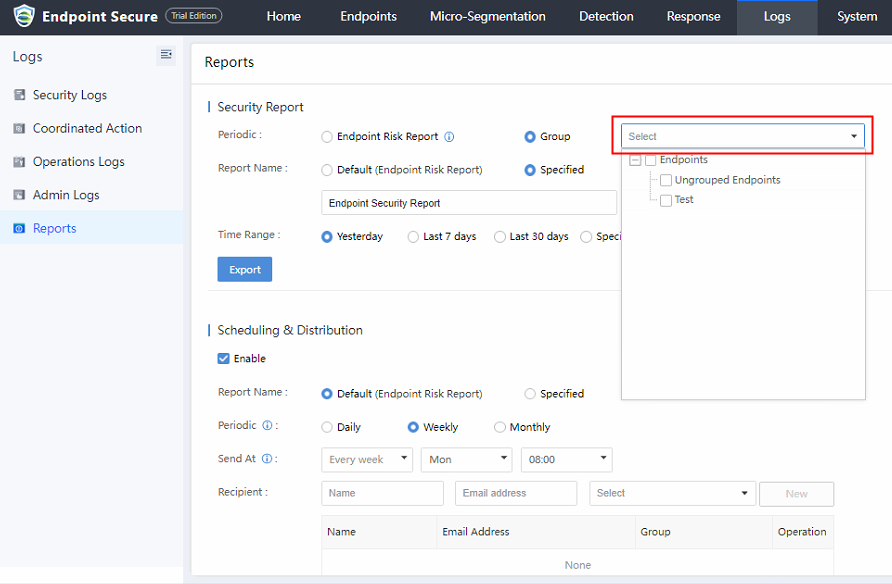Screen dimensions: 892x584
Task: Open Security Logs from the sidebar icon
Action: point(19,95)
